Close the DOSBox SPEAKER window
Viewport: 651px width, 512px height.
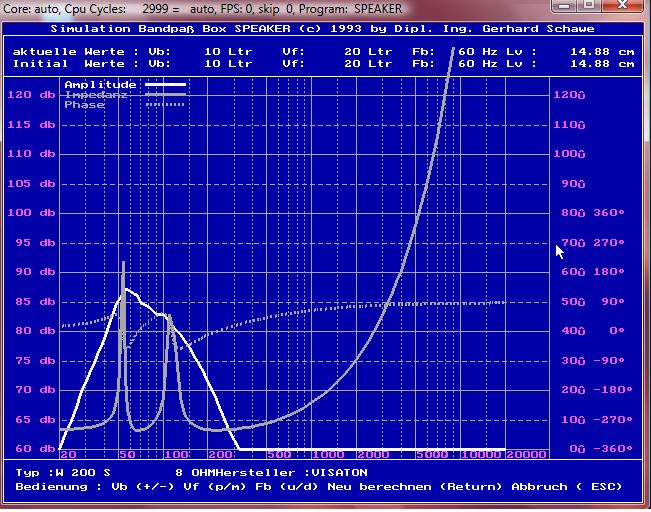tap(622, 5)
